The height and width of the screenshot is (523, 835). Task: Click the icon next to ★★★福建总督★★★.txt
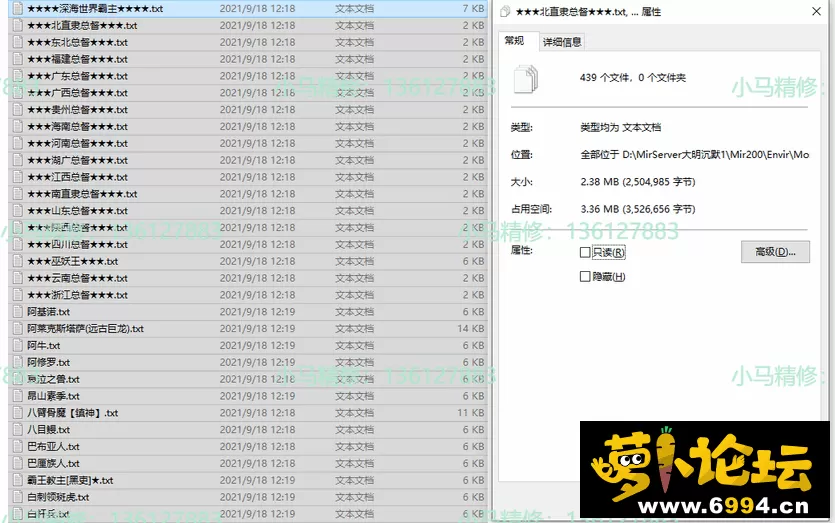18,59
